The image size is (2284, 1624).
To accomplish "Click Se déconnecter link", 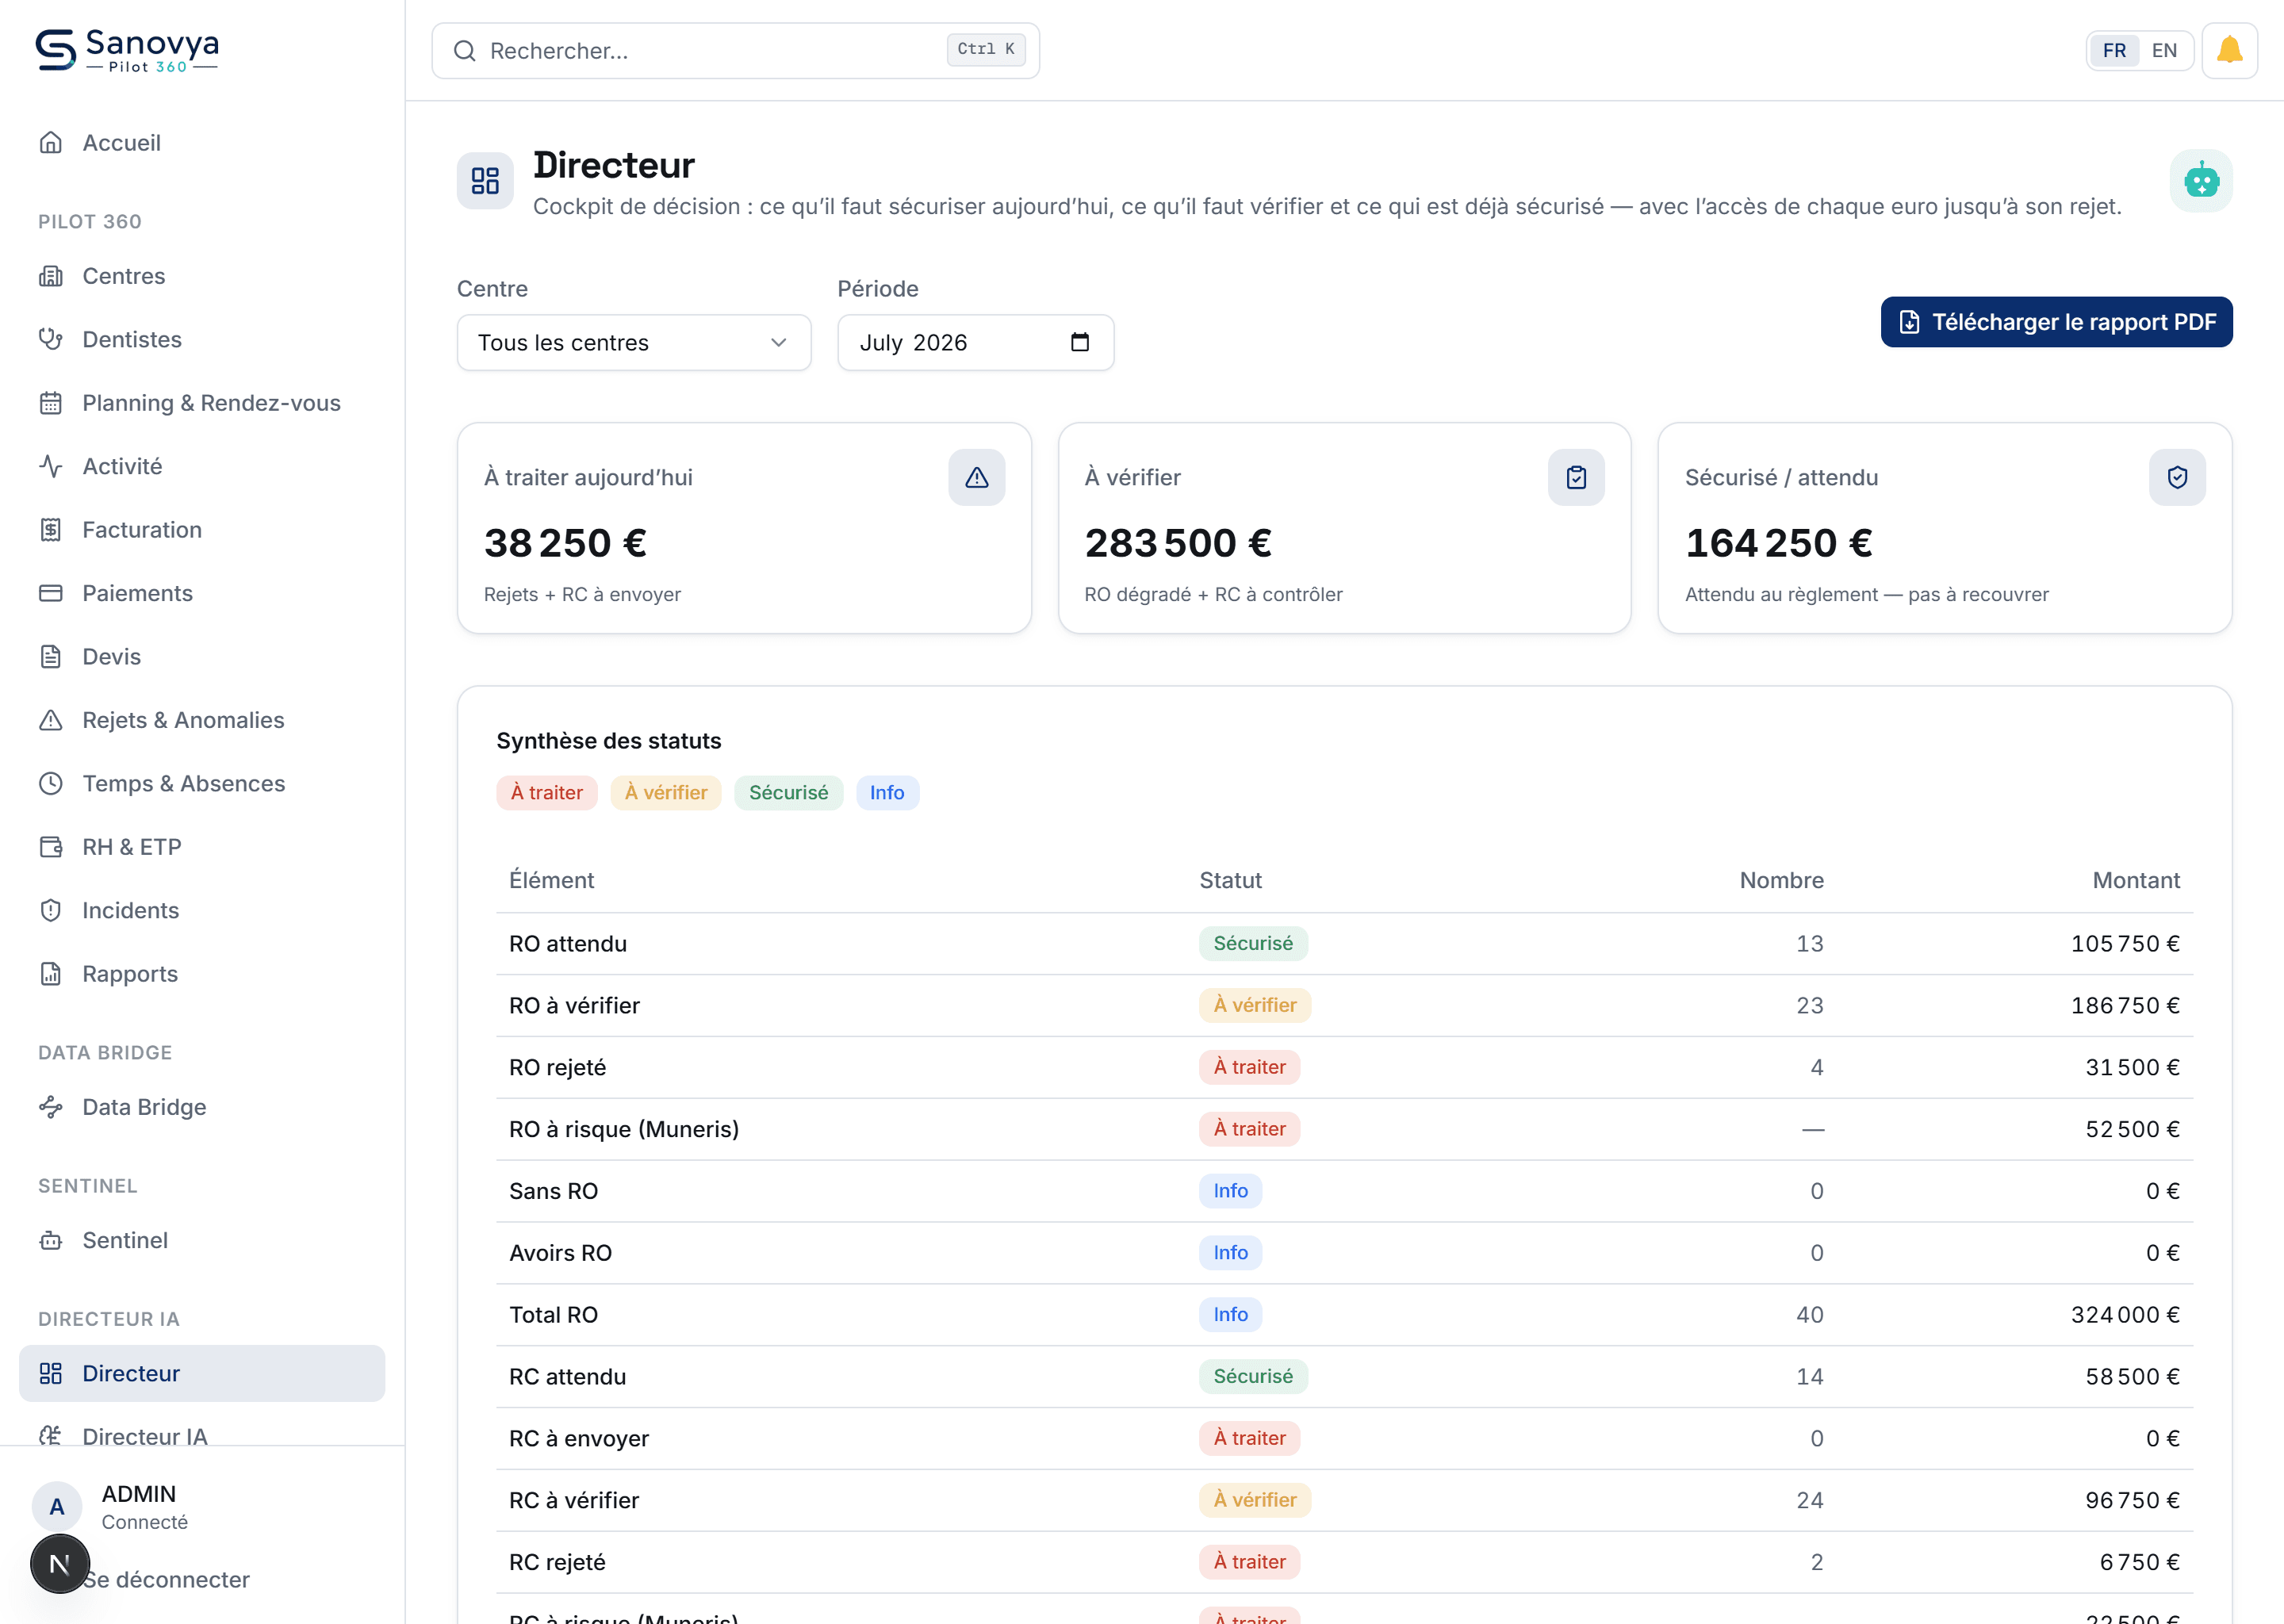I will click(x=166, y=1579).
